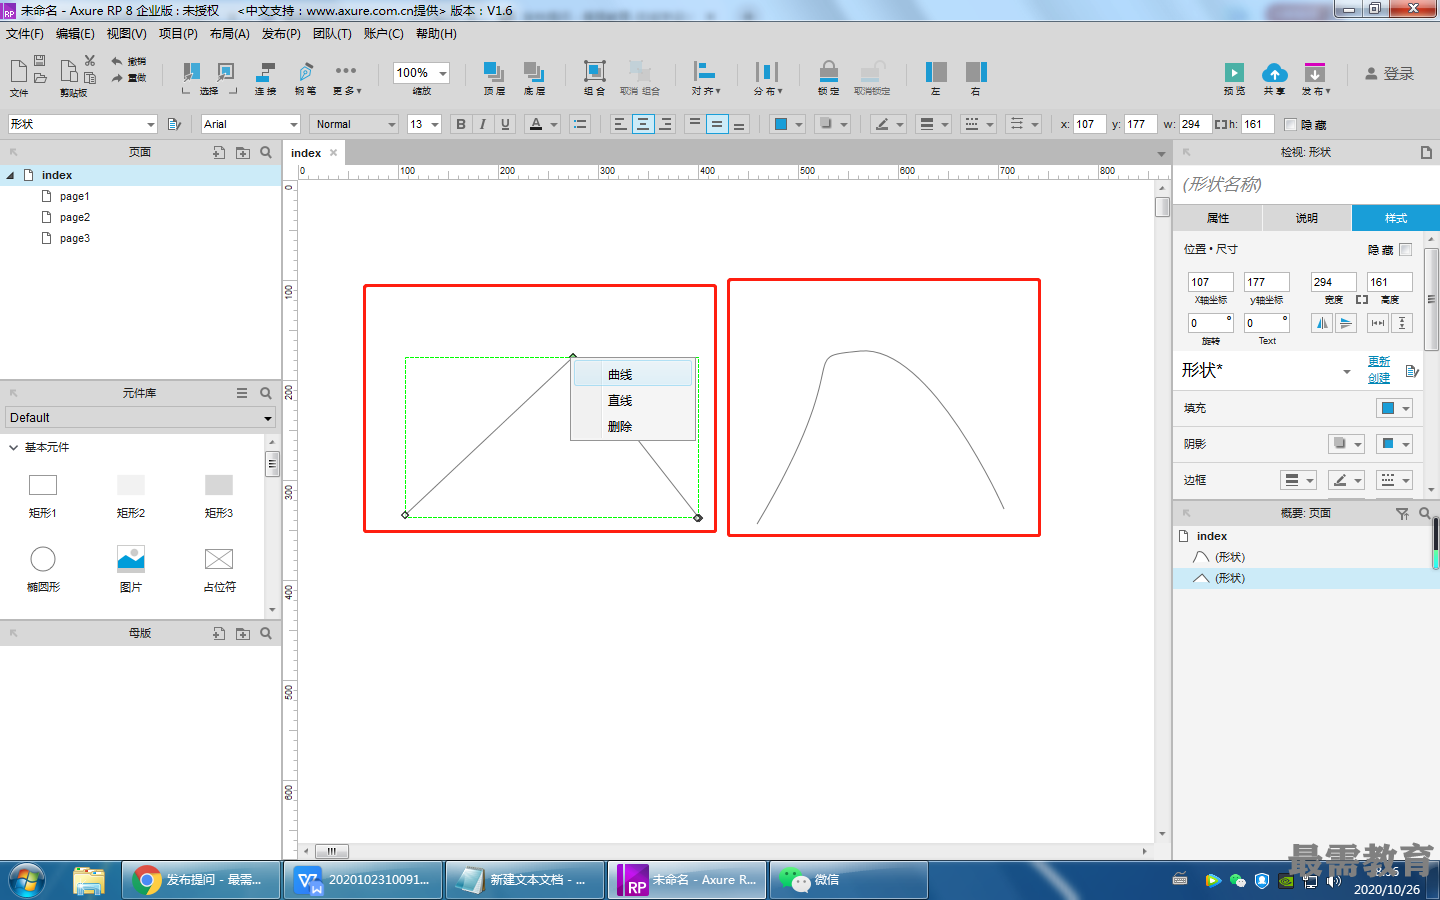Viewport: 1440px width, 900px height.
Task: Toggle the 隐藏 checkbox in the toolbar
Action: pyautogui.click(x=1290, y=124)
